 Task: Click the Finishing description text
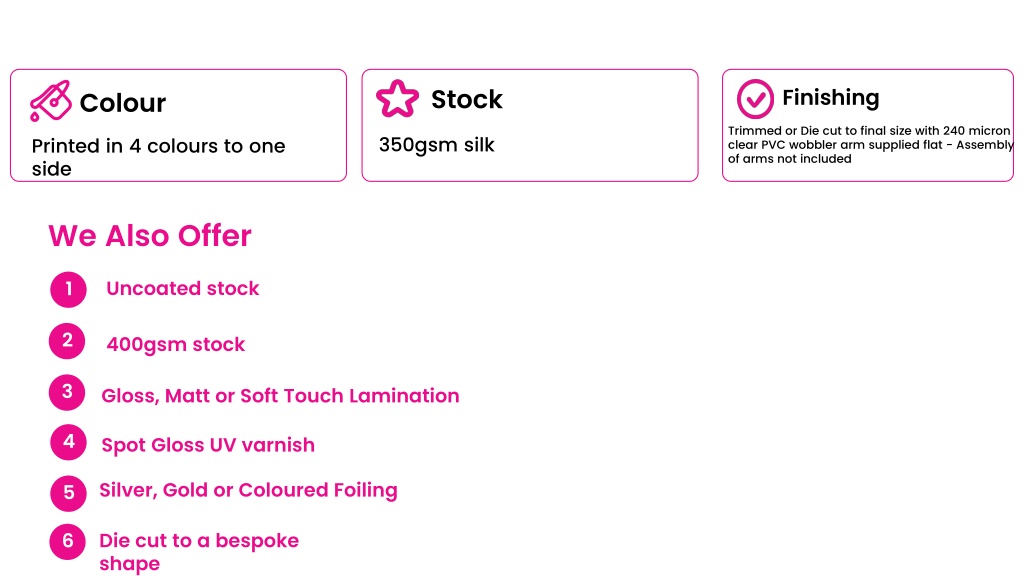point(870,145)
